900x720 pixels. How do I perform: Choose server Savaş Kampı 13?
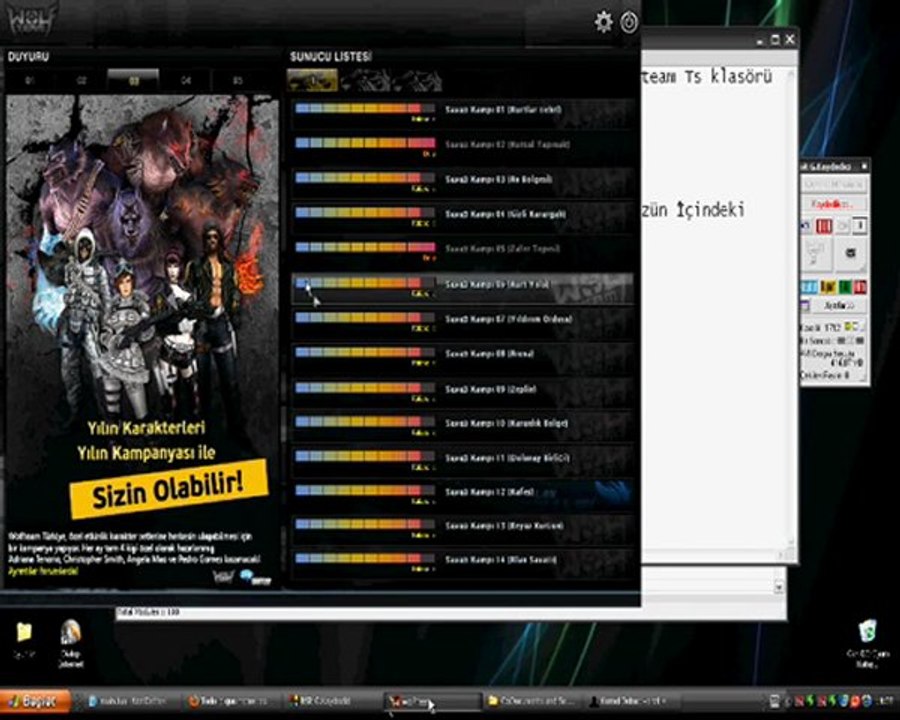464,529
